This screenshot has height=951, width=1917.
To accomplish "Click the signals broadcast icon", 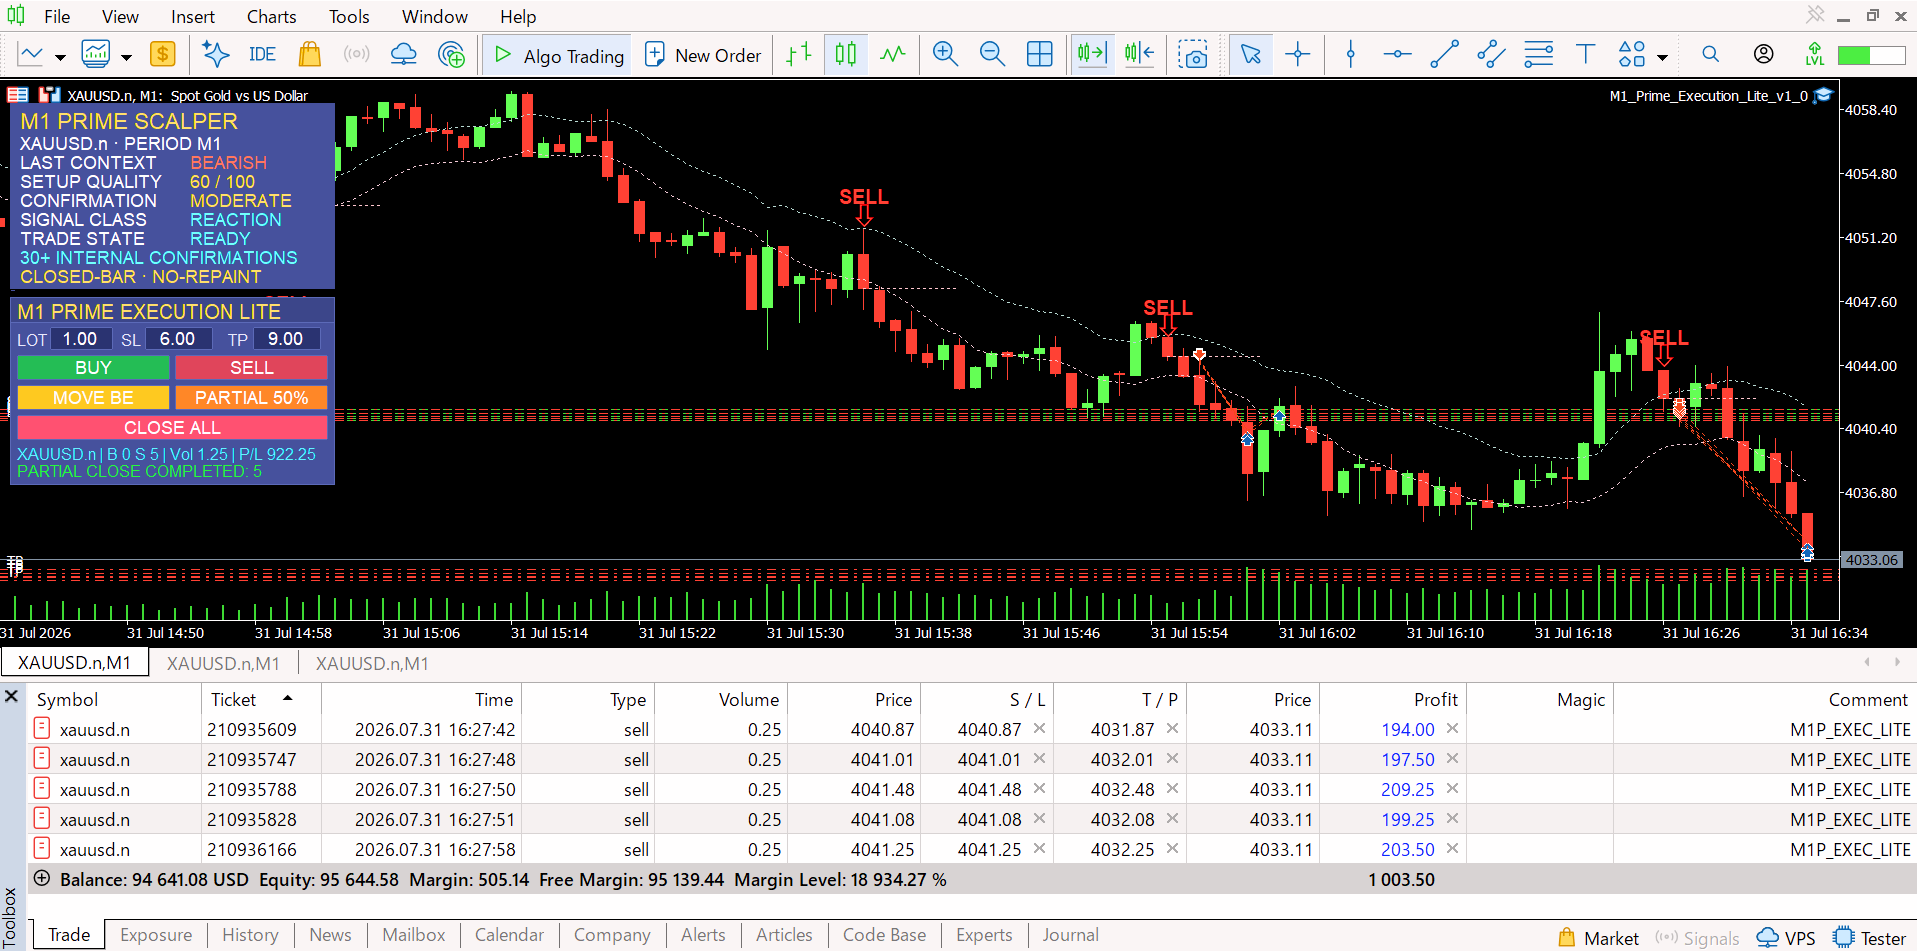I will click(x=356, y=54).
